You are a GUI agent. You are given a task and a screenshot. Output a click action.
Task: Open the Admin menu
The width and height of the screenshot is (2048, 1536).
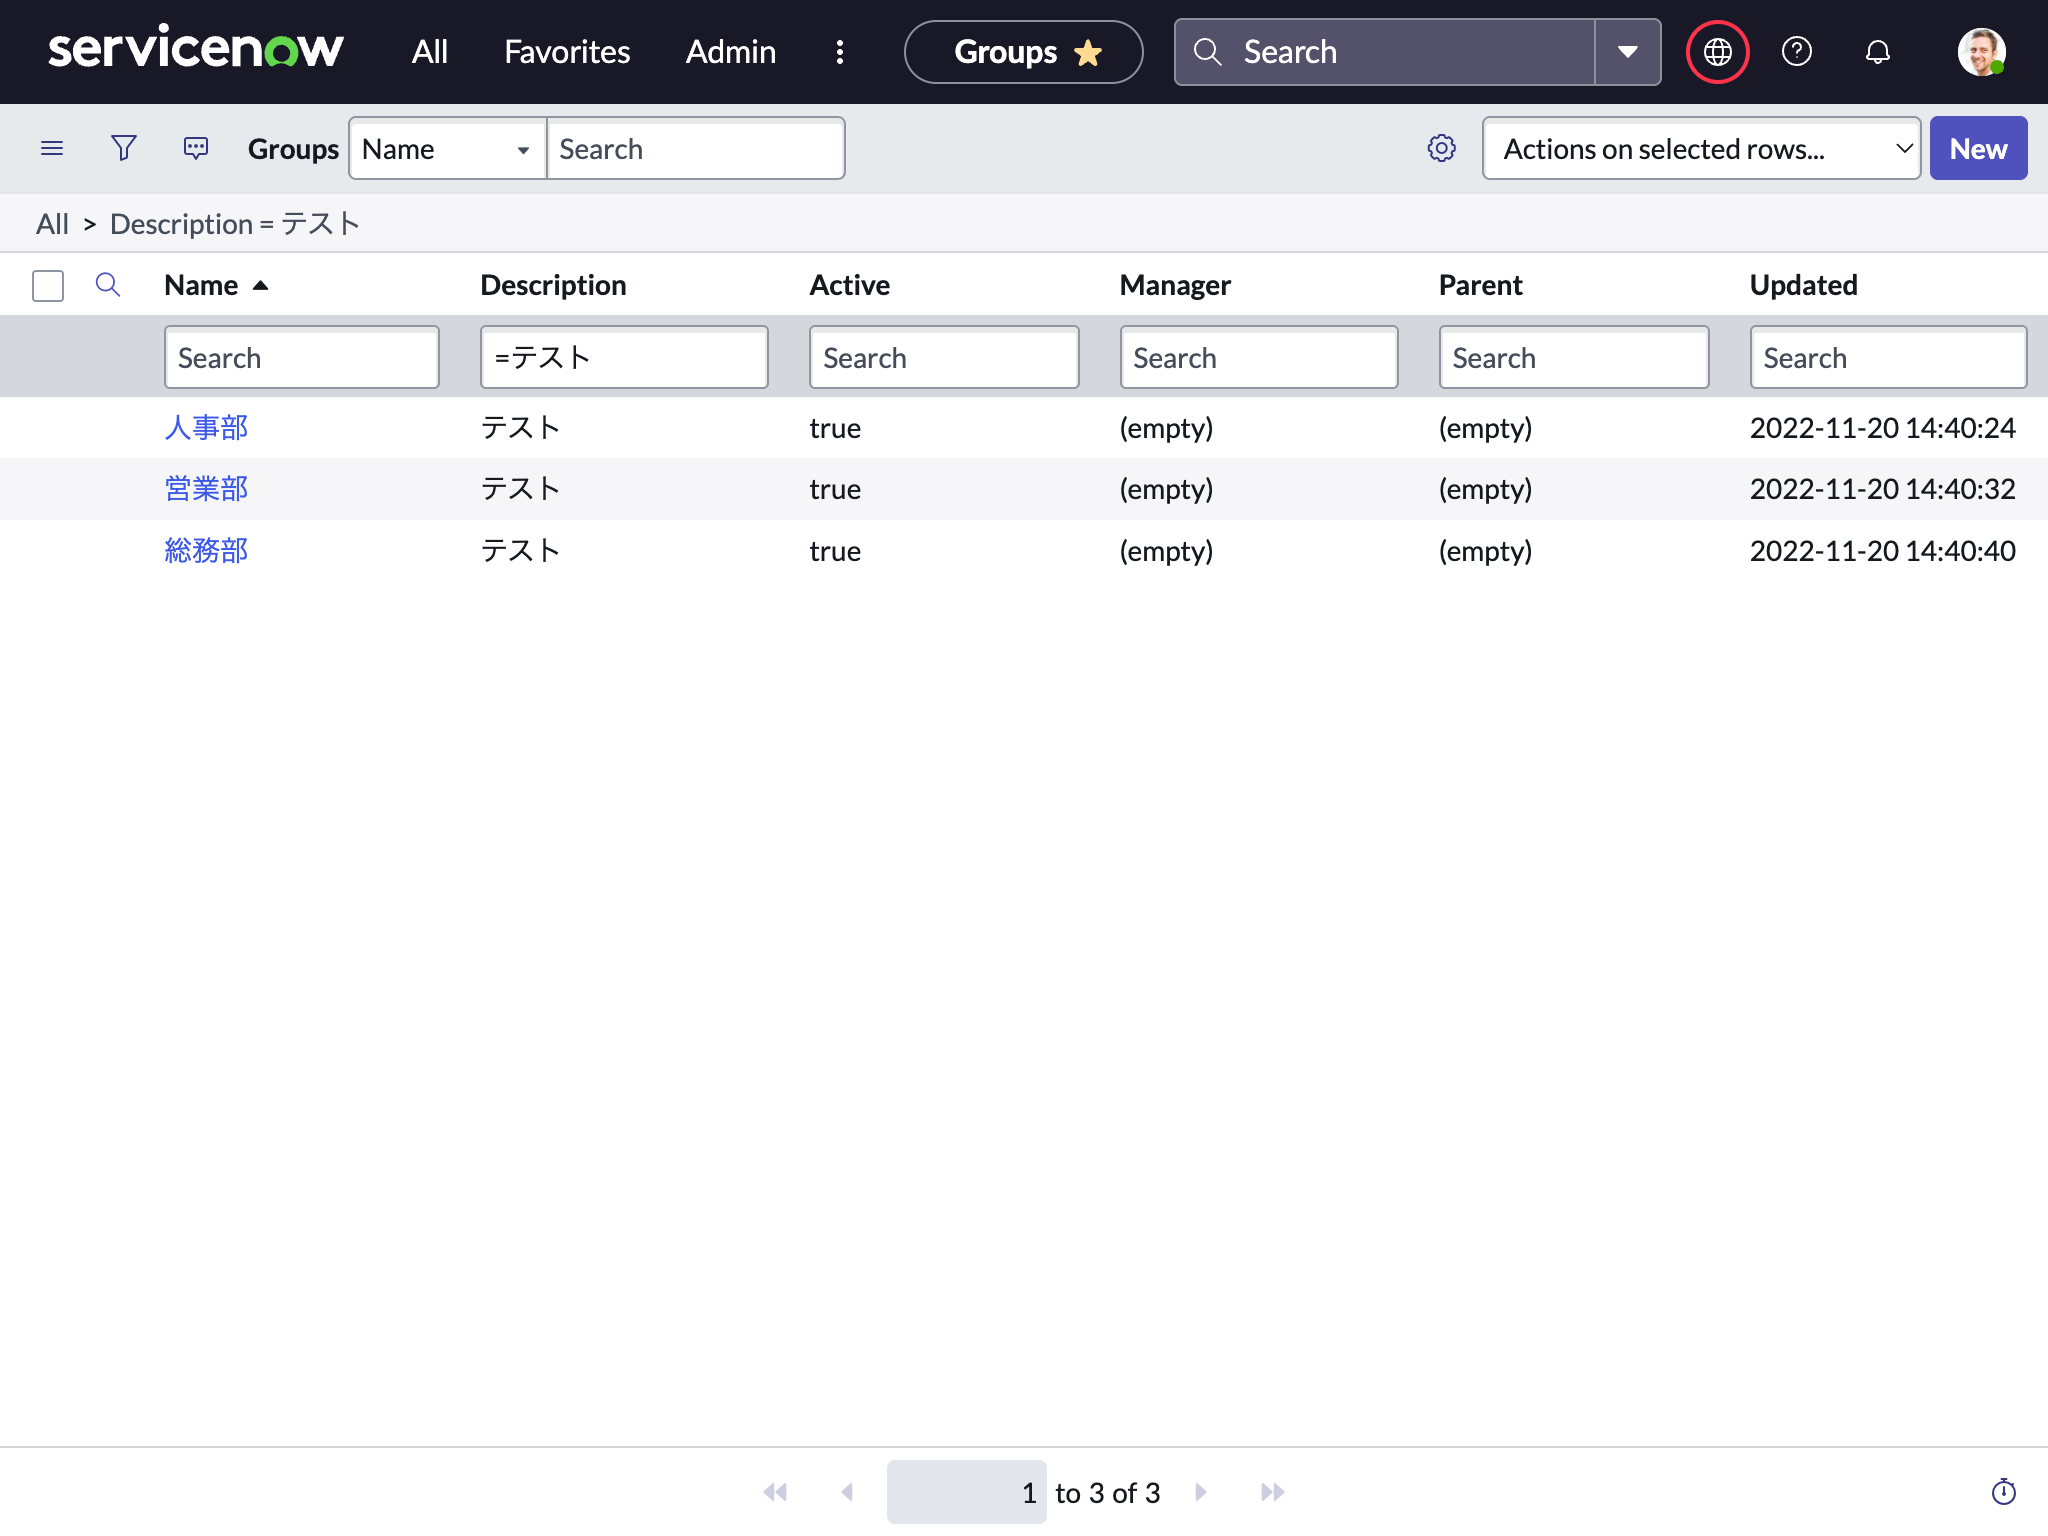[730, 51]
